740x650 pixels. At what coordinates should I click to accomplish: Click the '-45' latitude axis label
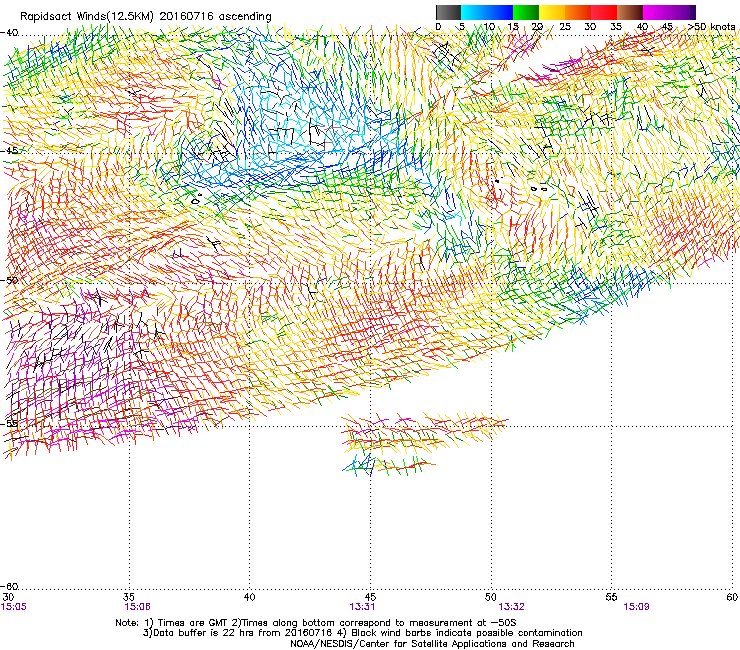[9, 151]
